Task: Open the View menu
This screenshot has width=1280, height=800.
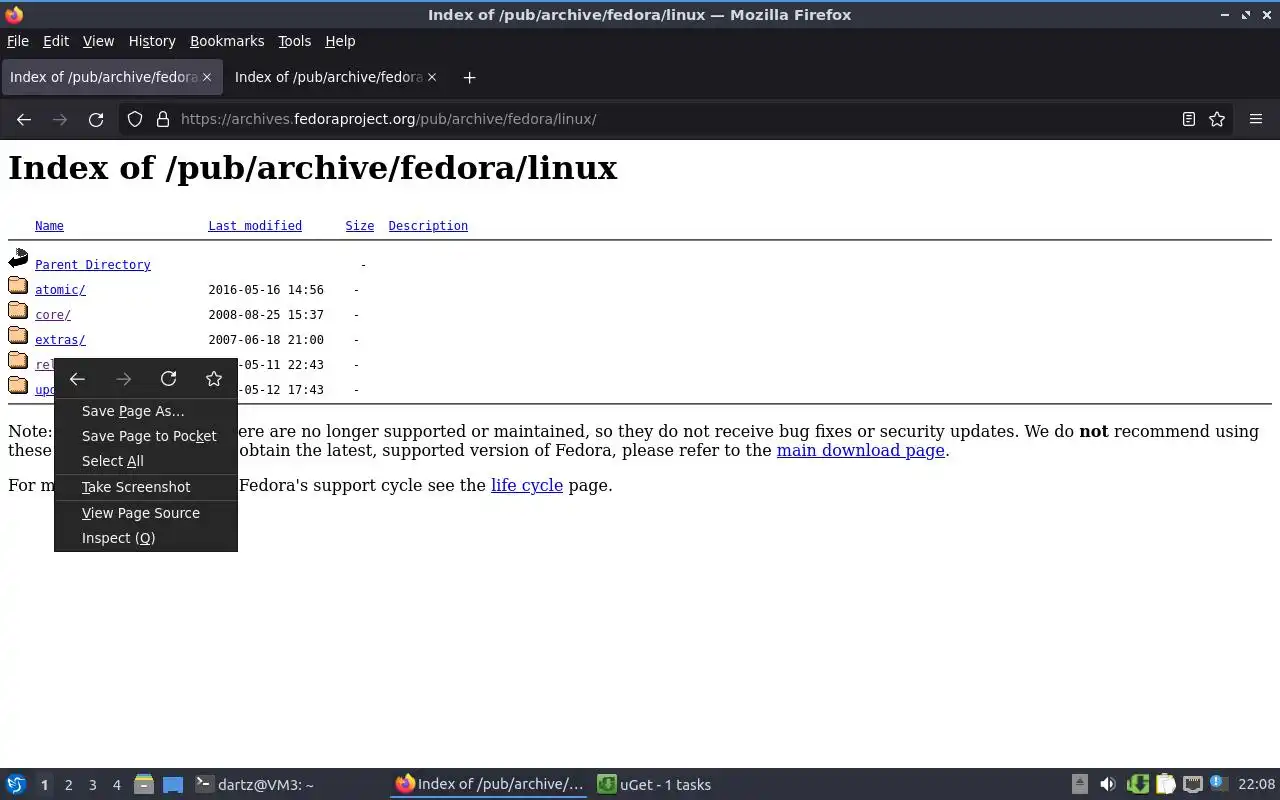Action: click(x=98, y=41)
